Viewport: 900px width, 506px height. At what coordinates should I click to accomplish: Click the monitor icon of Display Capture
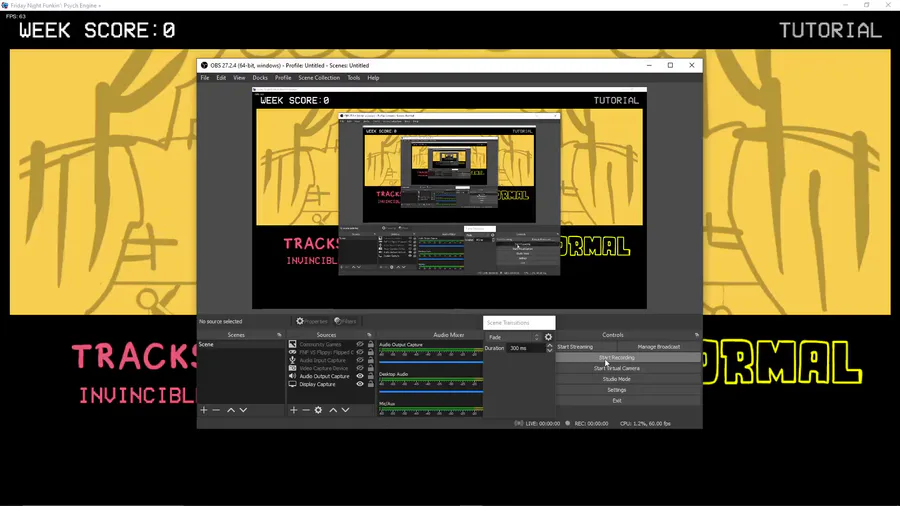click(292, 384)
